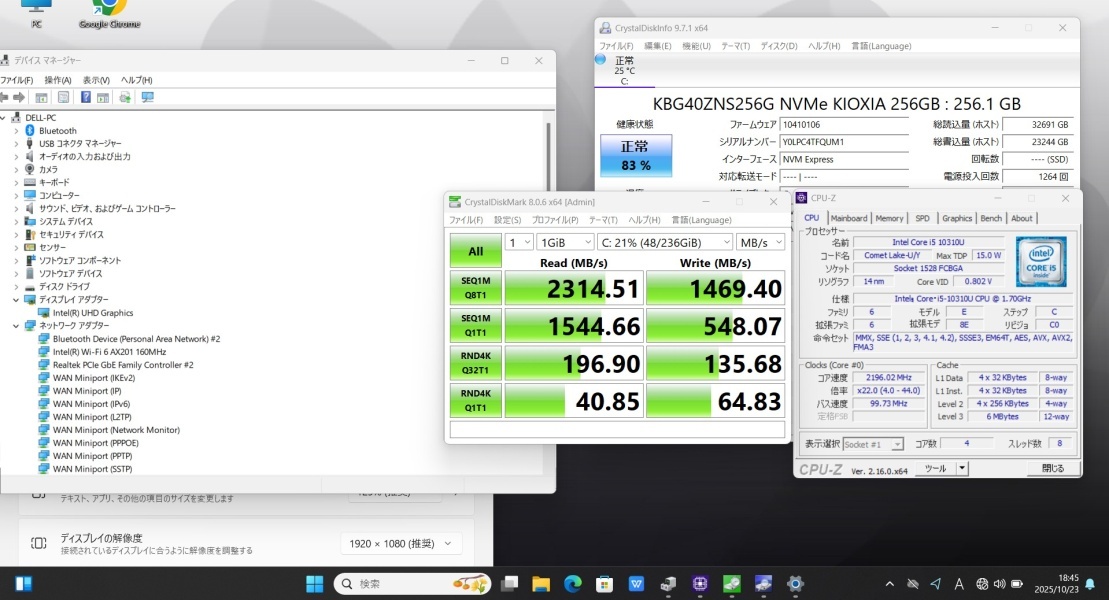Screen dimensions: 1109x600
Task: Run the All benchmark button
Action: [475, 251]
